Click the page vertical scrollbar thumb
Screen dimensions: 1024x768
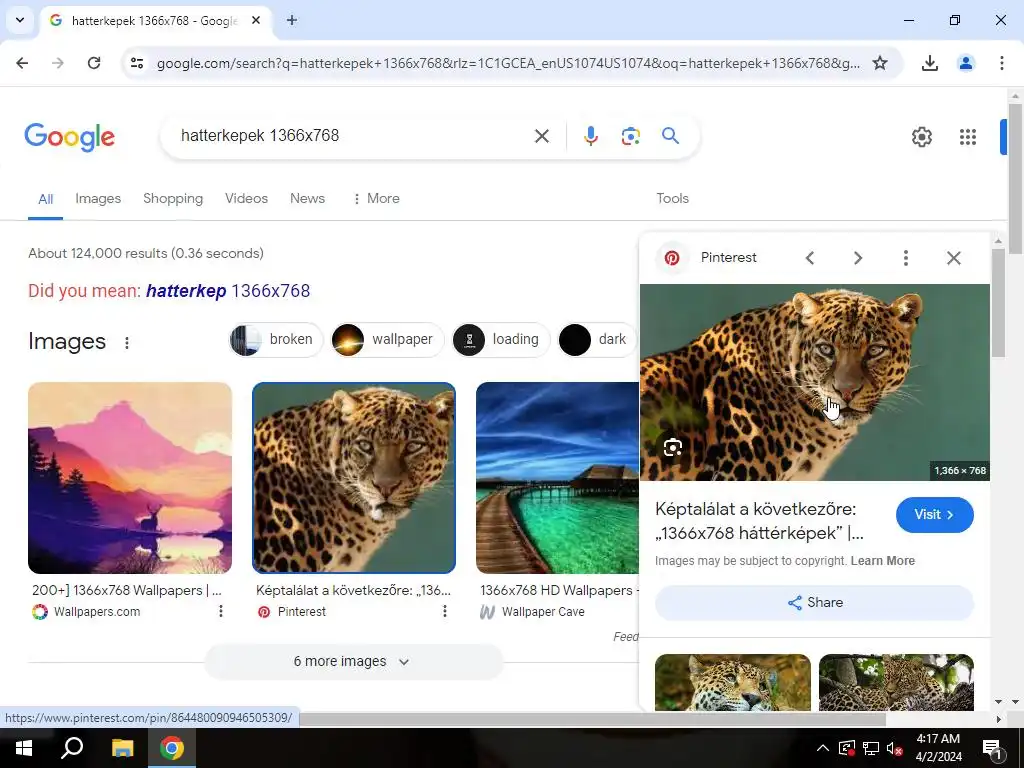1015,178
